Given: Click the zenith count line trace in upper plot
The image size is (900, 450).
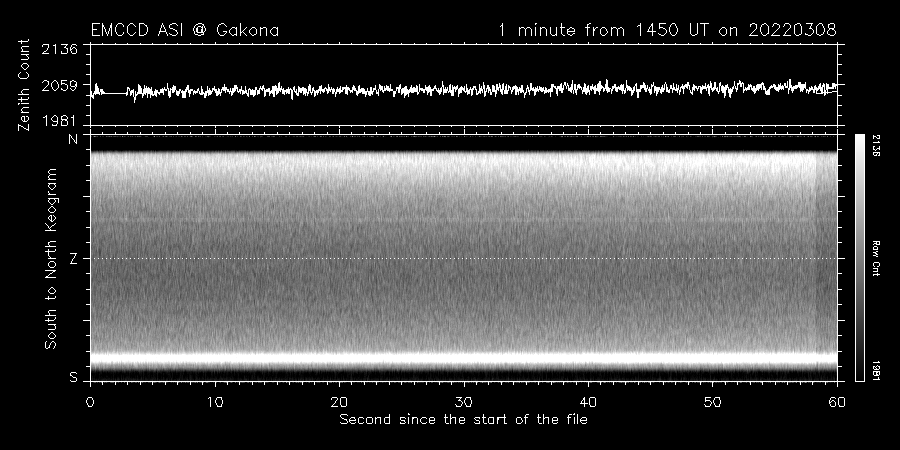Looking at the screenshot, I should click(464, 90).
